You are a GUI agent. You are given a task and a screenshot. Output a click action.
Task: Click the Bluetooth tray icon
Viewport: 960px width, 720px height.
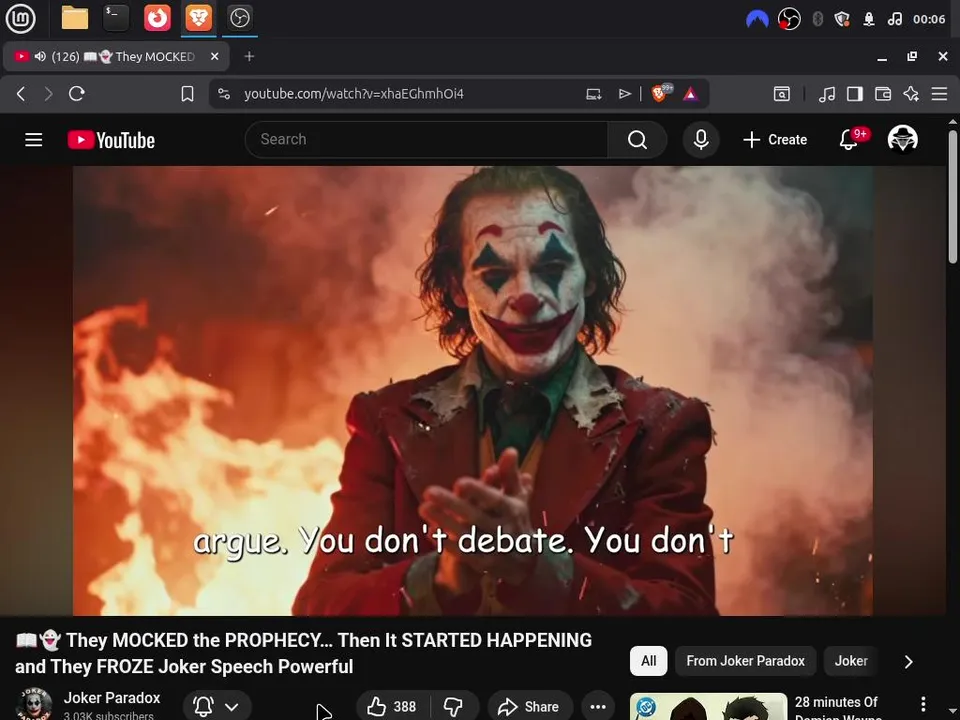tap(817, 19)
